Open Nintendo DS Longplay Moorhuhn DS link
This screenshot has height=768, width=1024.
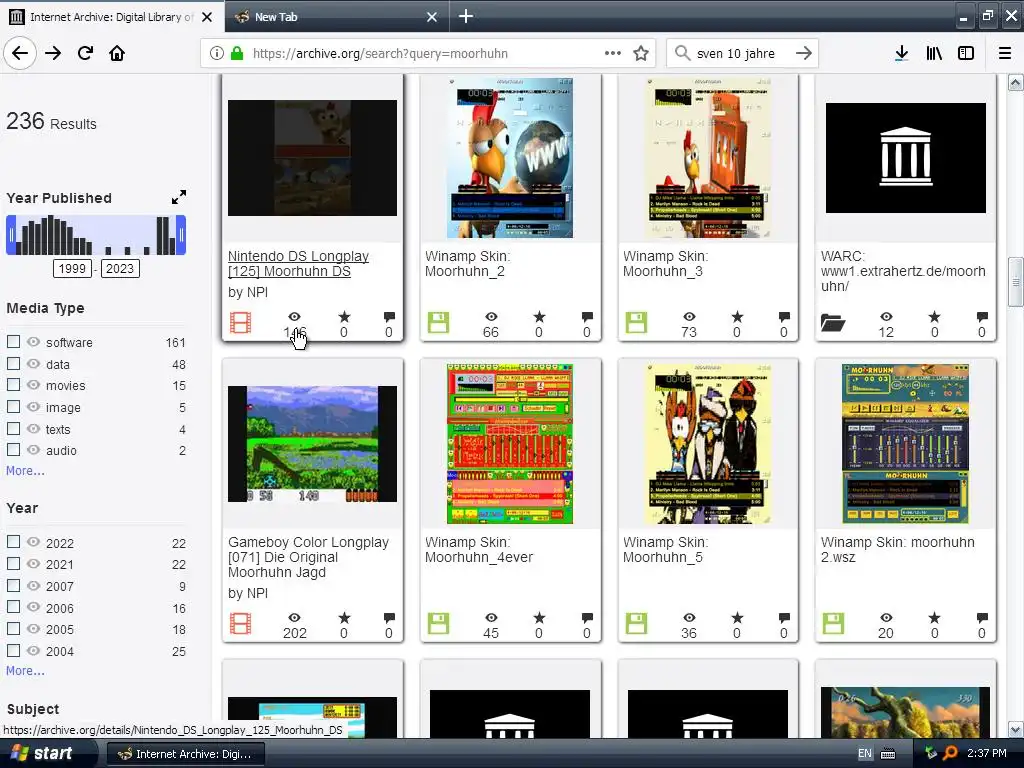(x=298, y=264)
